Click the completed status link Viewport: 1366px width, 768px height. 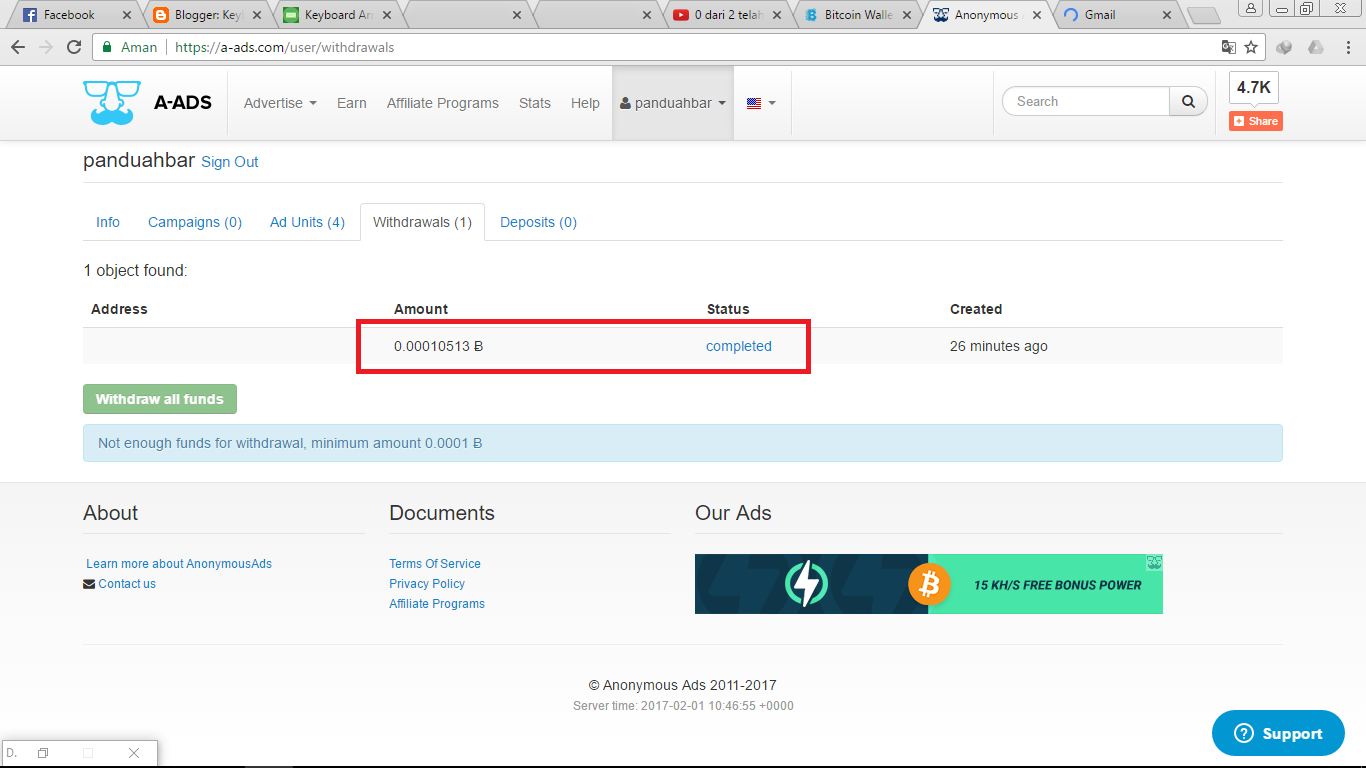[x=739, y=346]
